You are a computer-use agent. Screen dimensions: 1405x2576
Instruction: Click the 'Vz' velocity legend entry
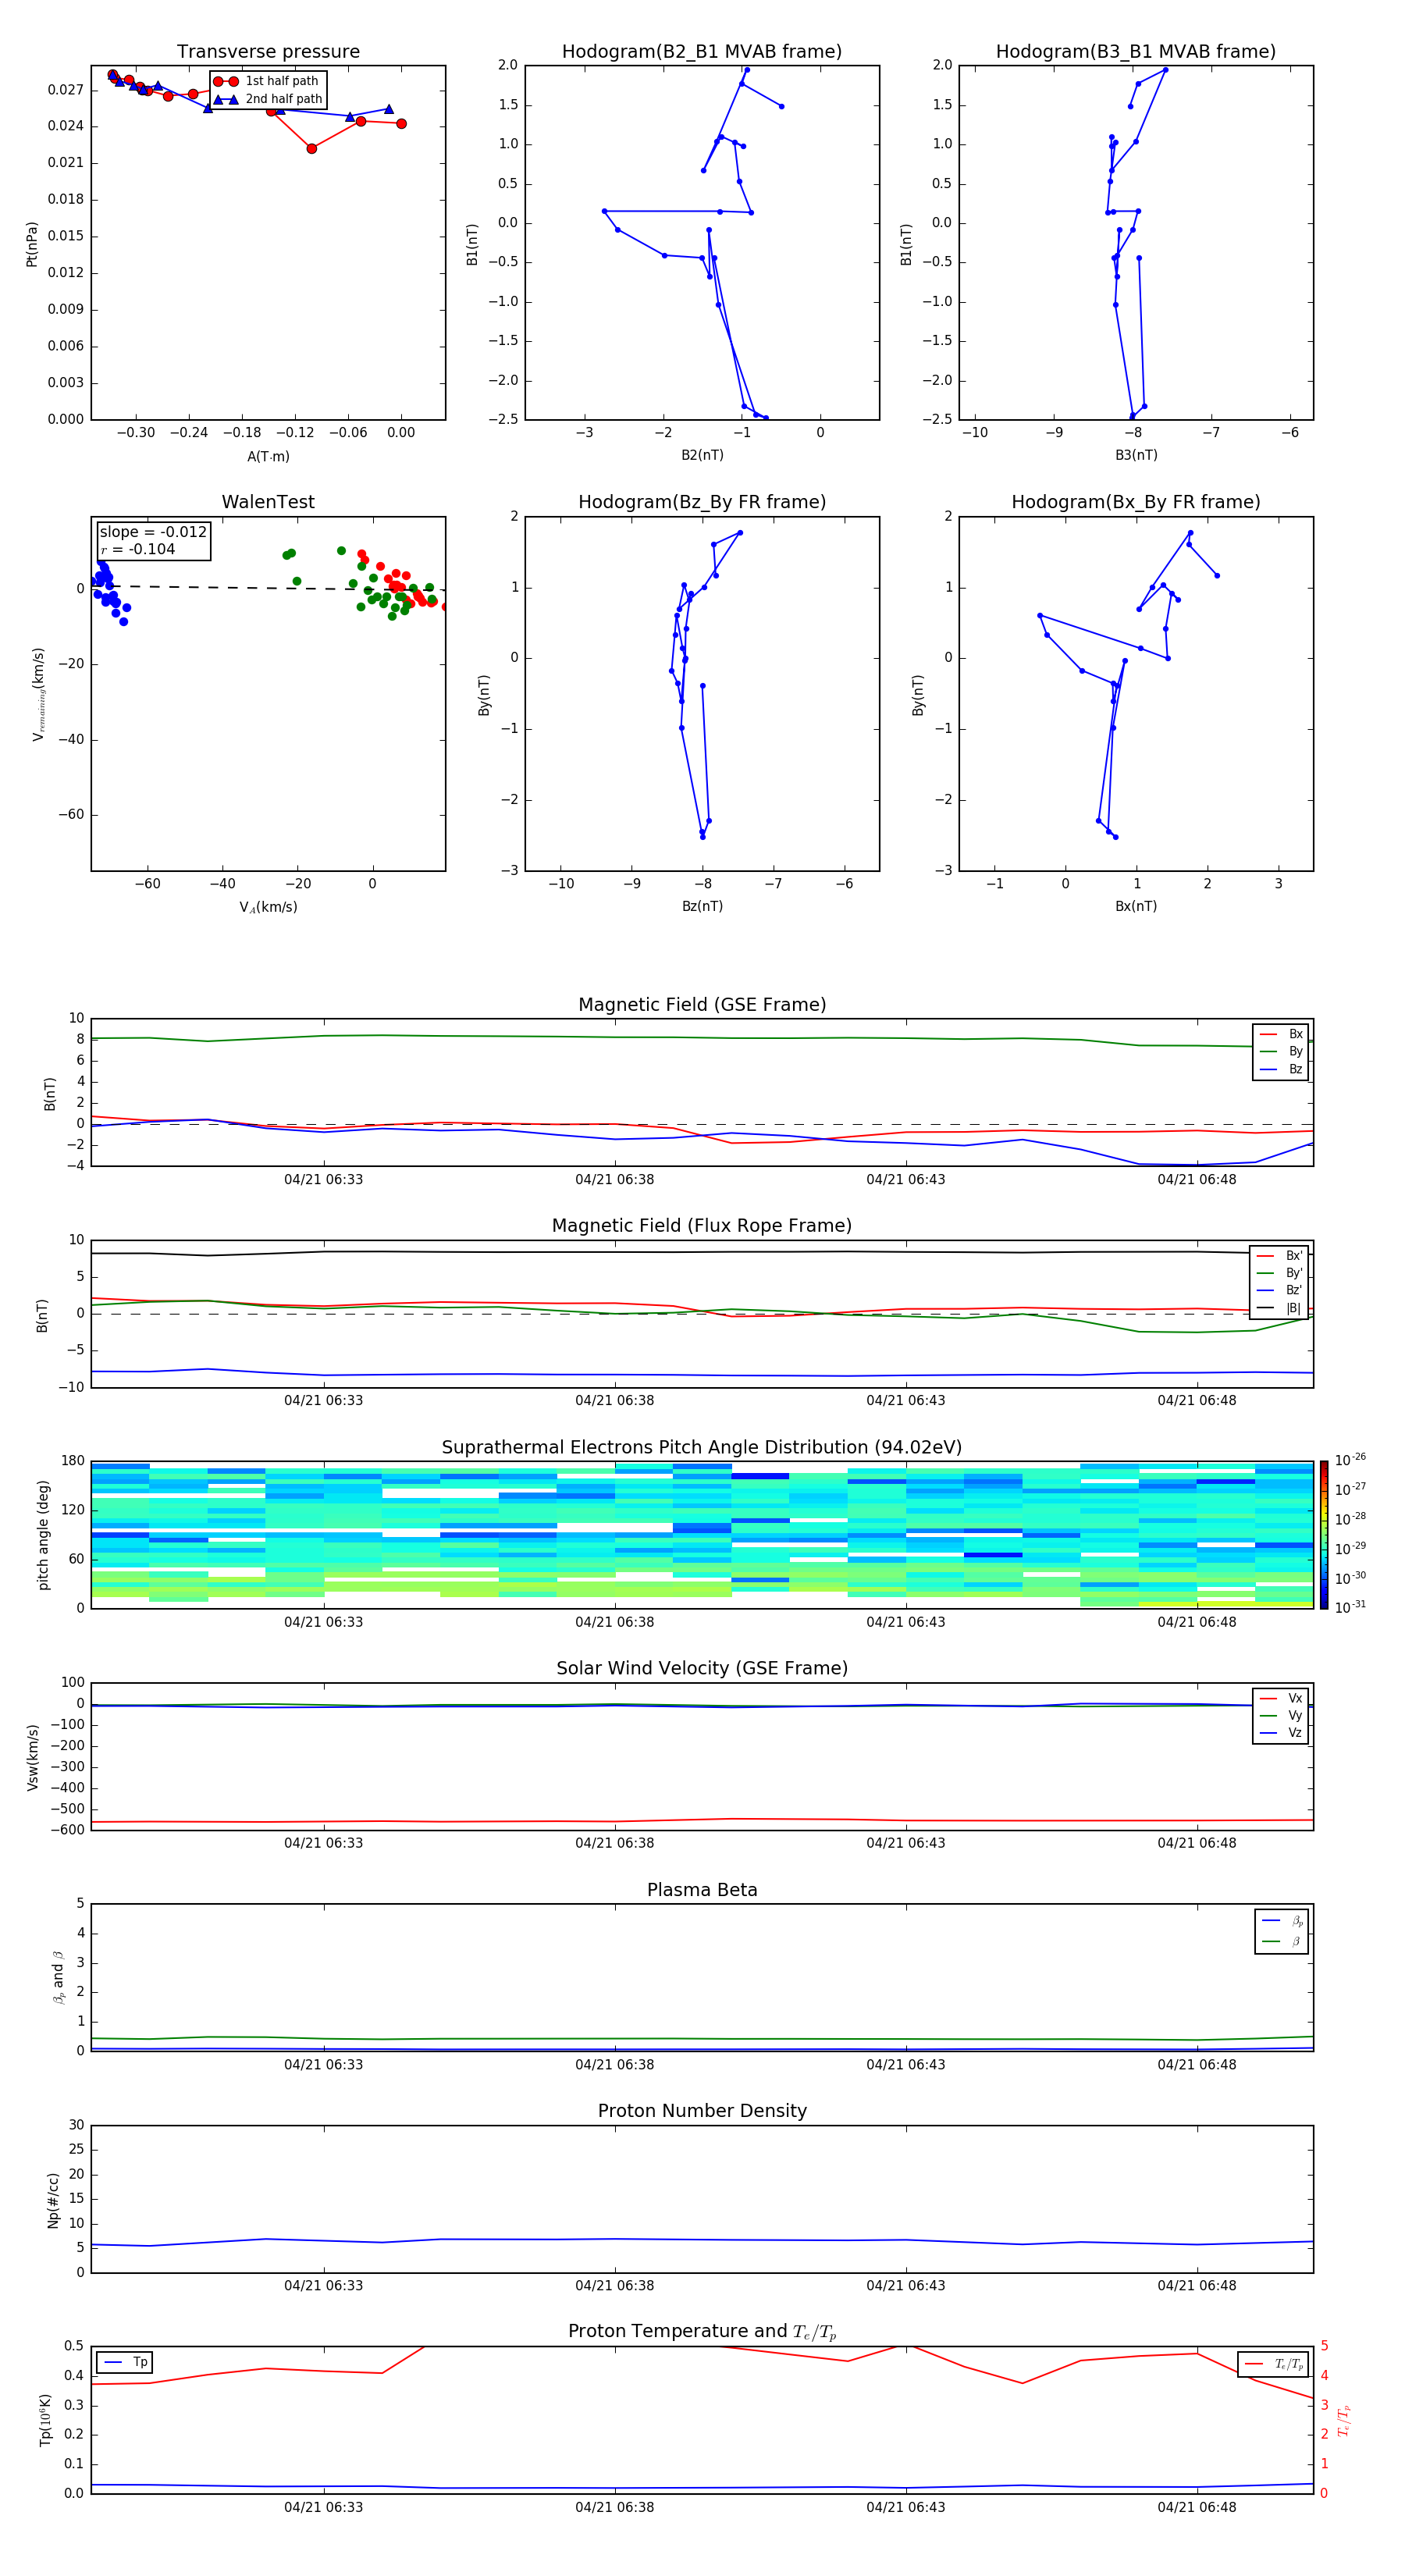click(x=1282, y=1733)
